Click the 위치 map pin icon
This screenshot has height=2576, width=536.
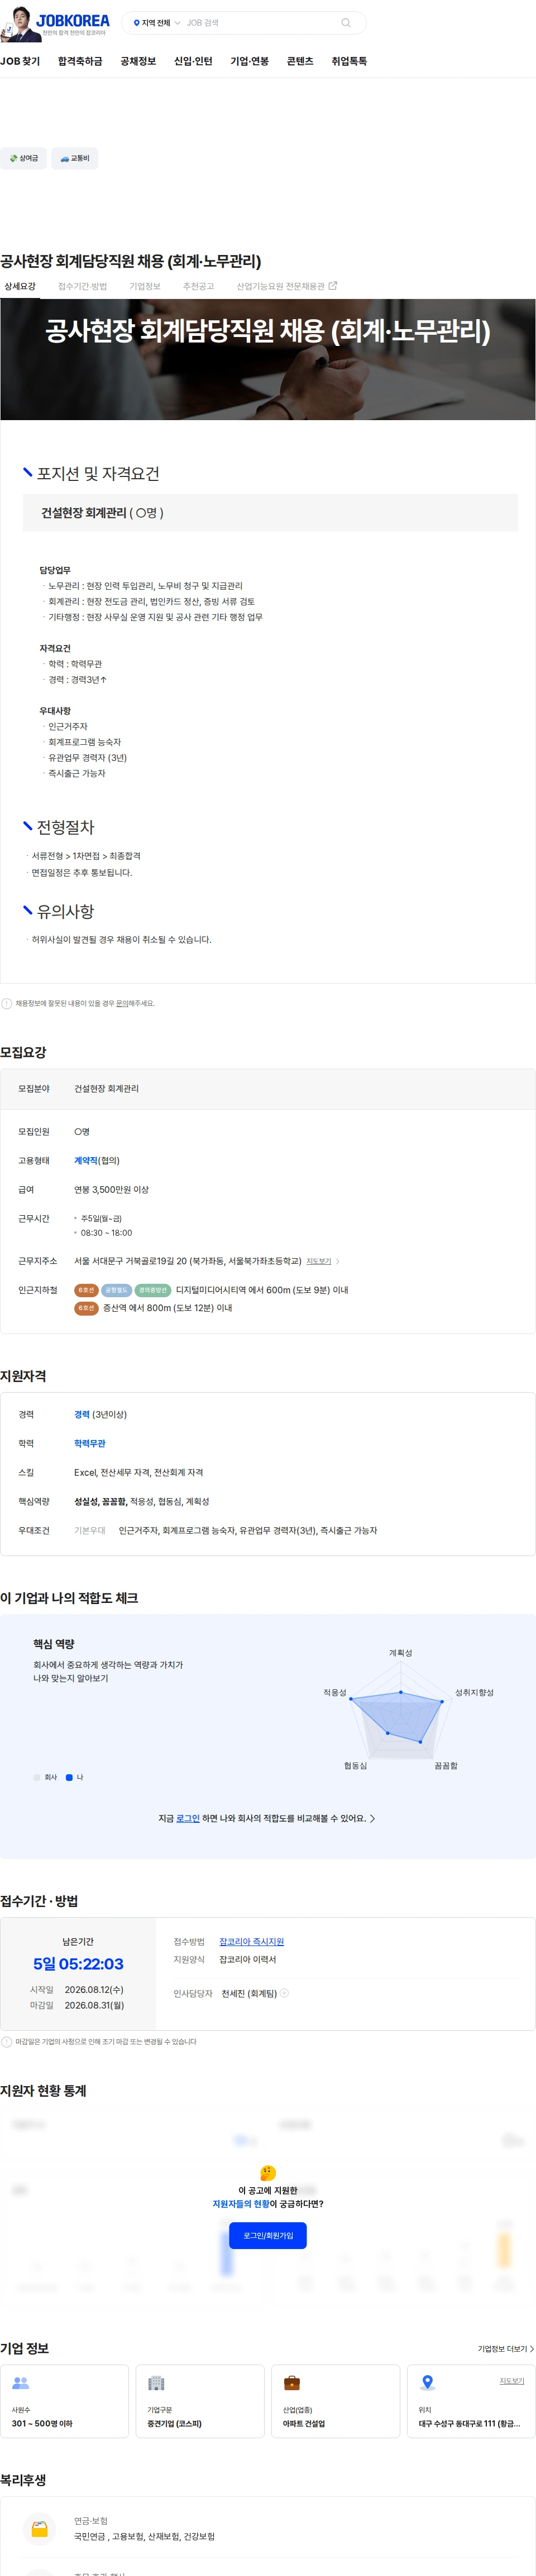pos(427,2383)
